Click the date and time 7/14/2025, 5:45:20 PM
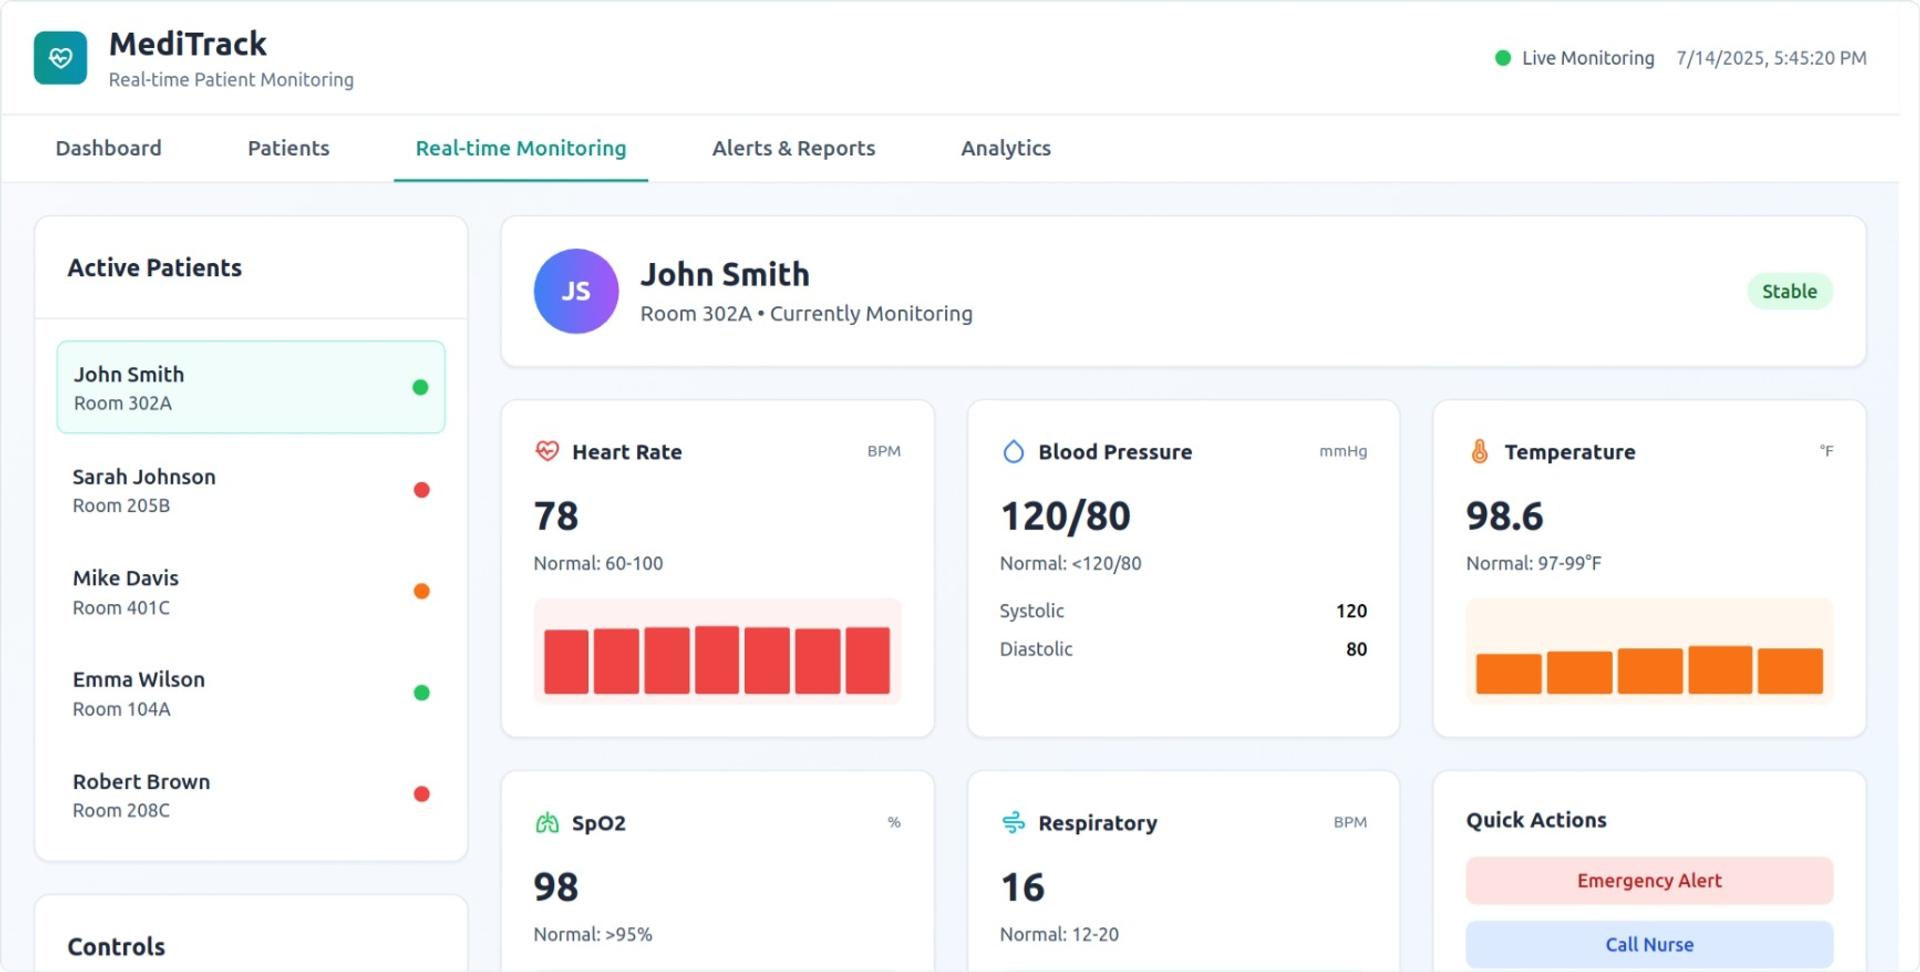 click(x=1771, y=58)
